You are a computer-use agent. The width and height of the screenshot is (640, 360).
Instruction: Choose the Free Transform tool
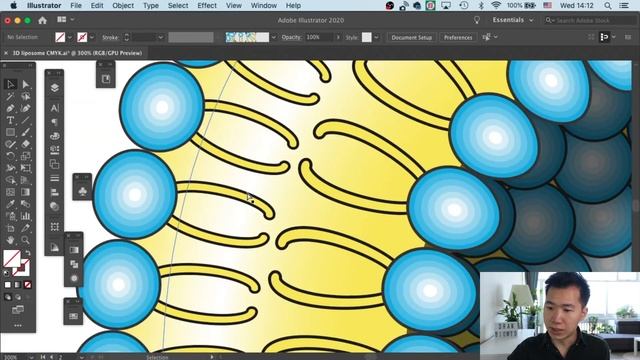26,168
